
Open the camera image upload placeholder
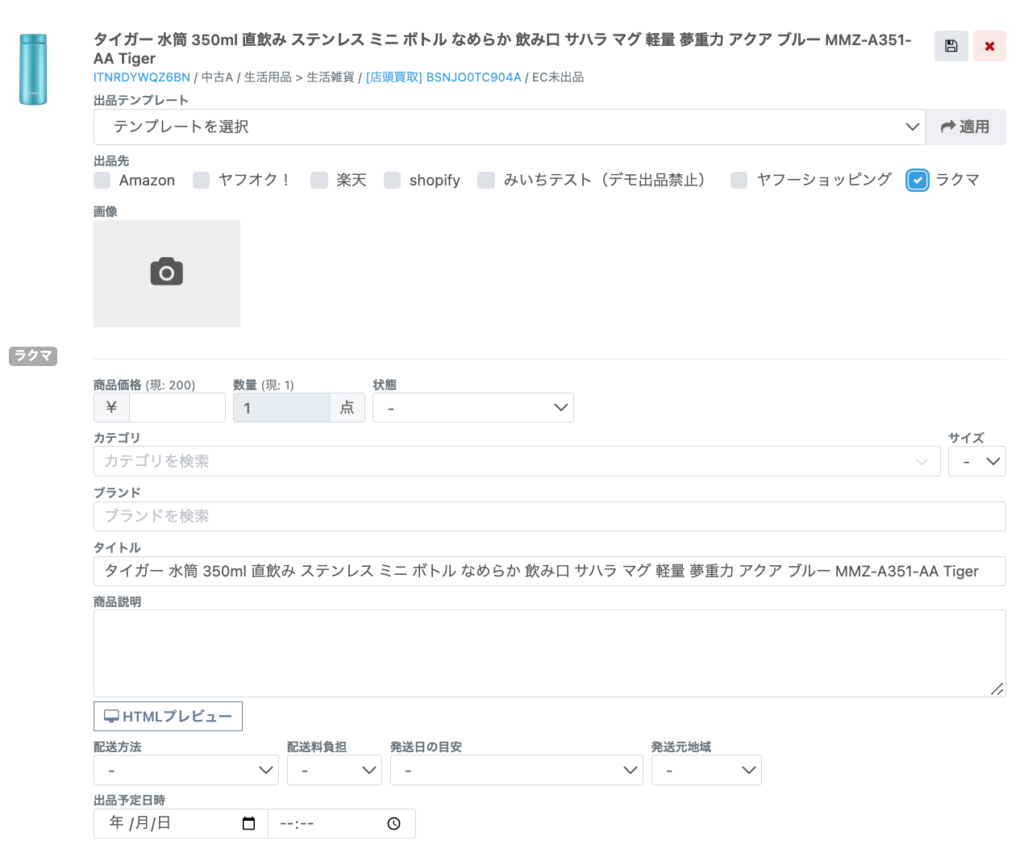tap(167, 273)
